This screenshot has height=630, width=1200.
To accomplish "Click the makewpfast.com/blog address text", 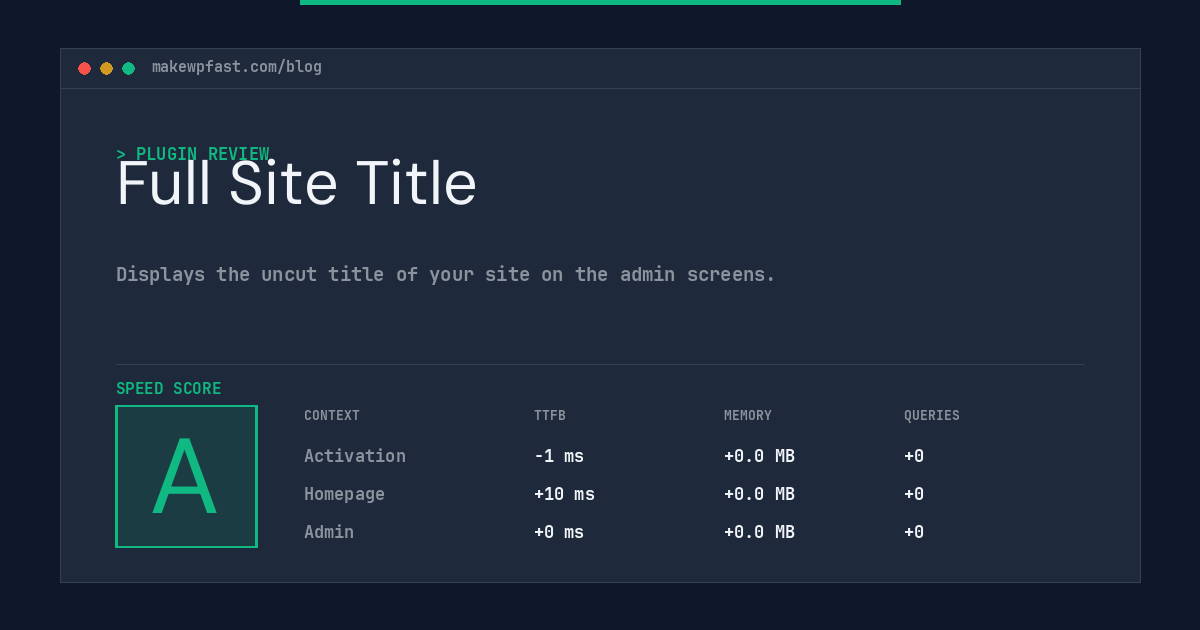I will click(x=237, y=67).
